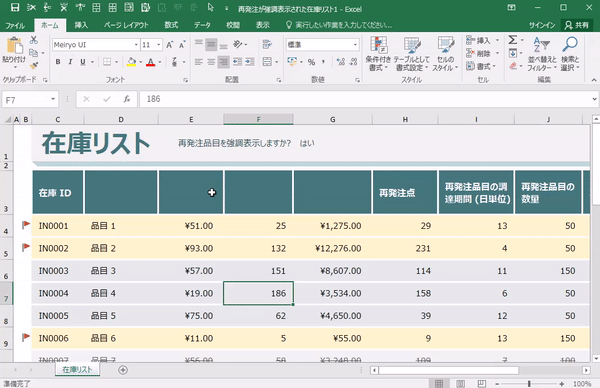This screenshot has height=388, width=600.
Task: Toggle align text left
Action: pos(199,62)
